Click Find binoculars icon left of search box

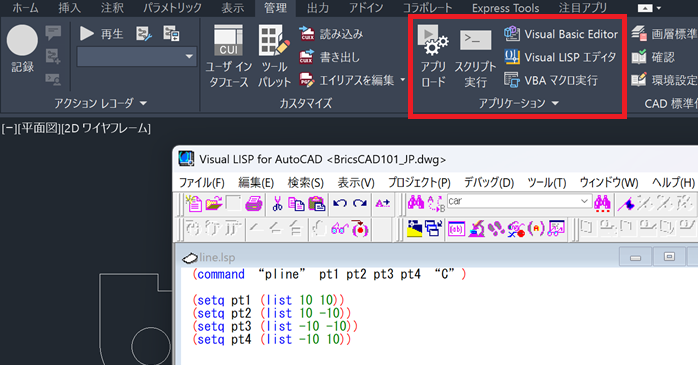[x=416, y=203]
